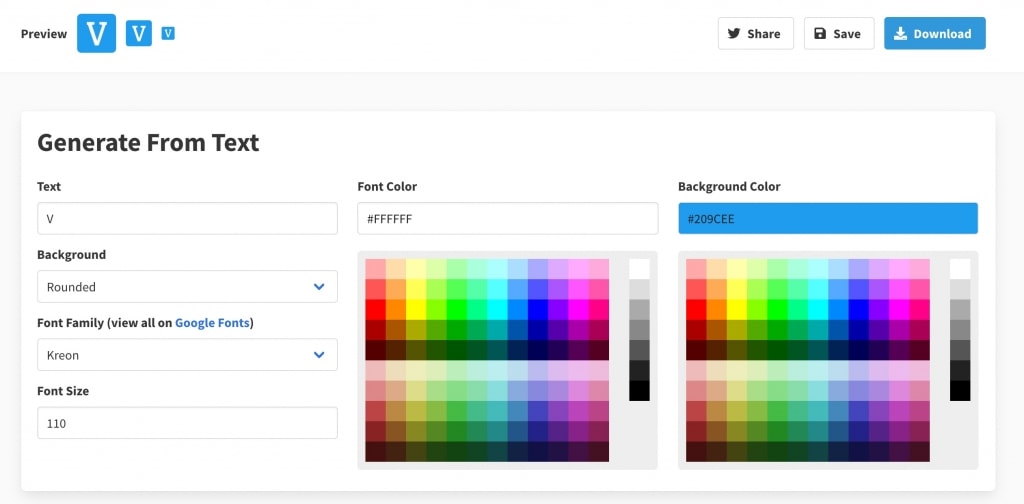Screen dimensions: 1024x504
Task: Choose pure bright green in Font Color palette
Action: (x=456, y=309)
